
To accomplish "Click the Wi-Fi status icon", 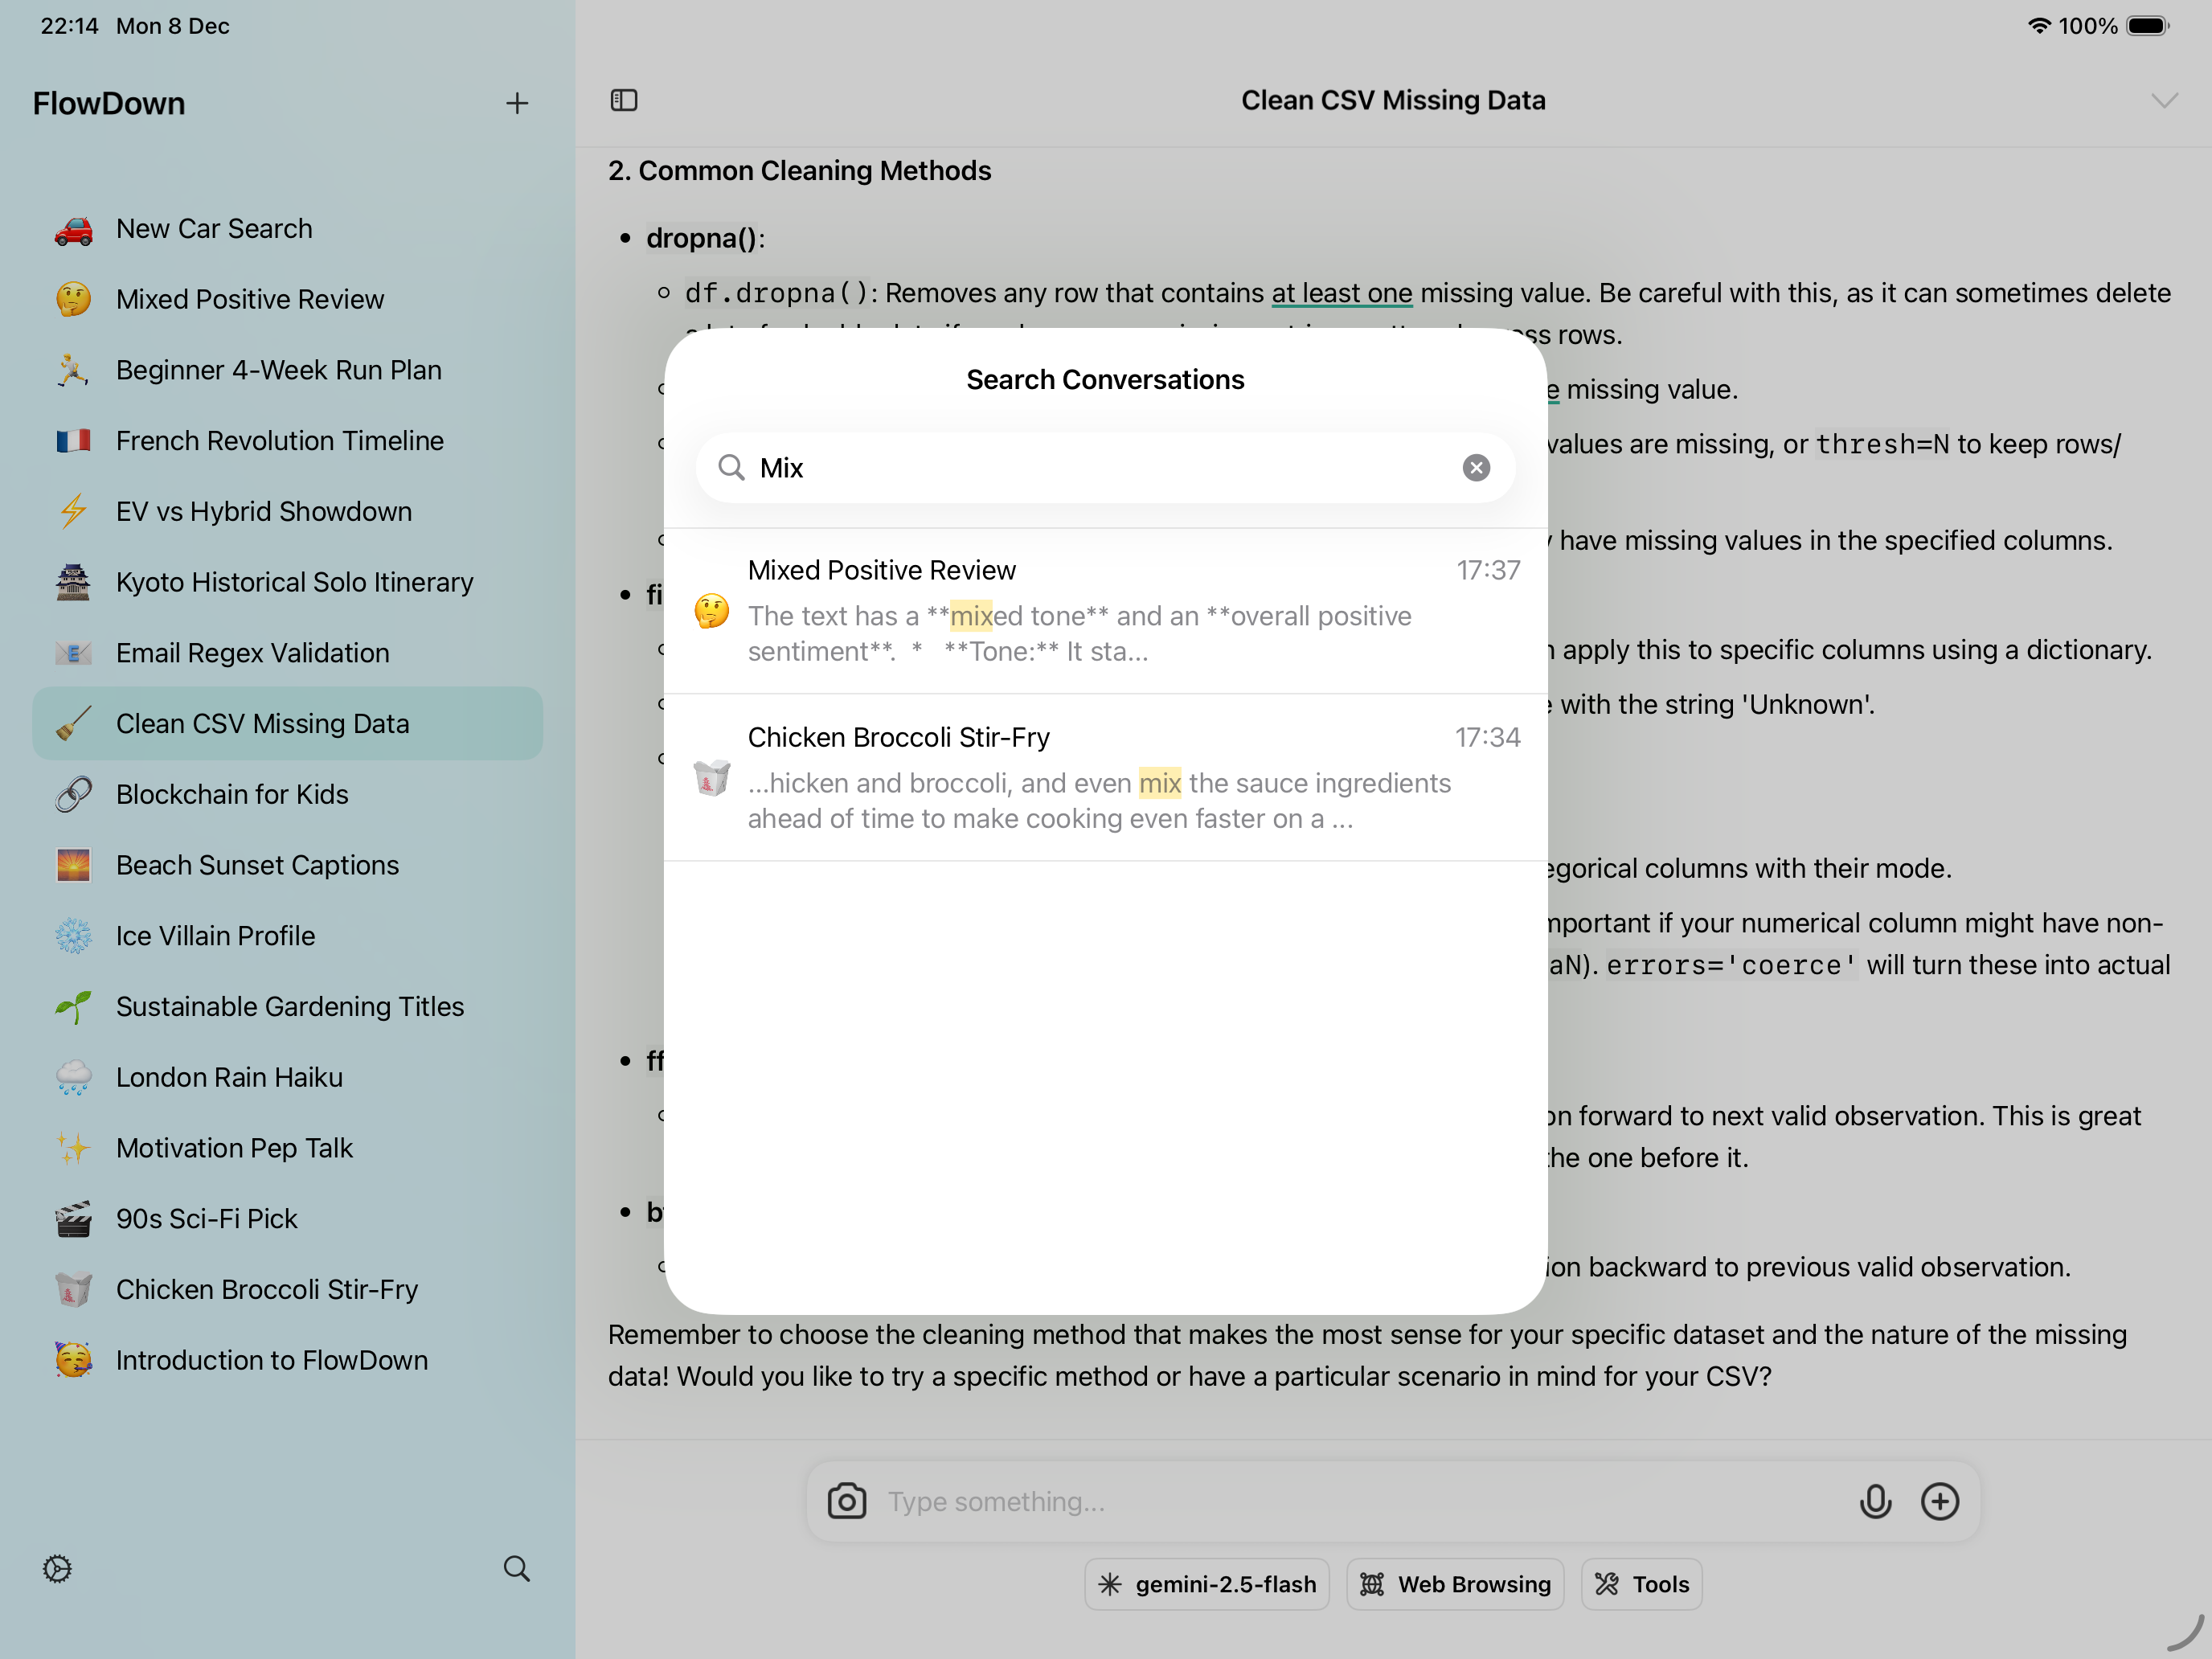I will click(2039, 26).
